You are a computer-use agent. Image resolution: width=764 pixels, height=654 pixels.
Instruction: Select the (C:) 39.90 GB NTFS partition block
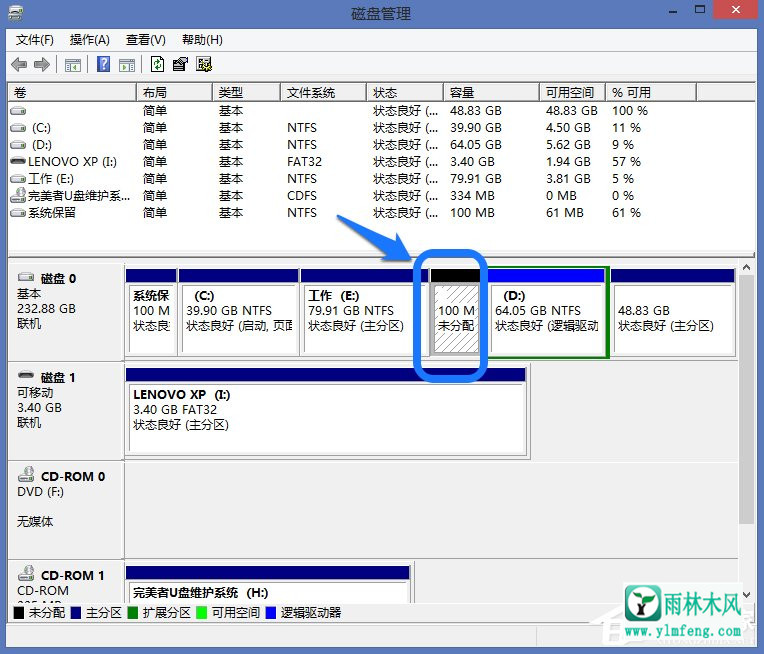click(239, 312)
